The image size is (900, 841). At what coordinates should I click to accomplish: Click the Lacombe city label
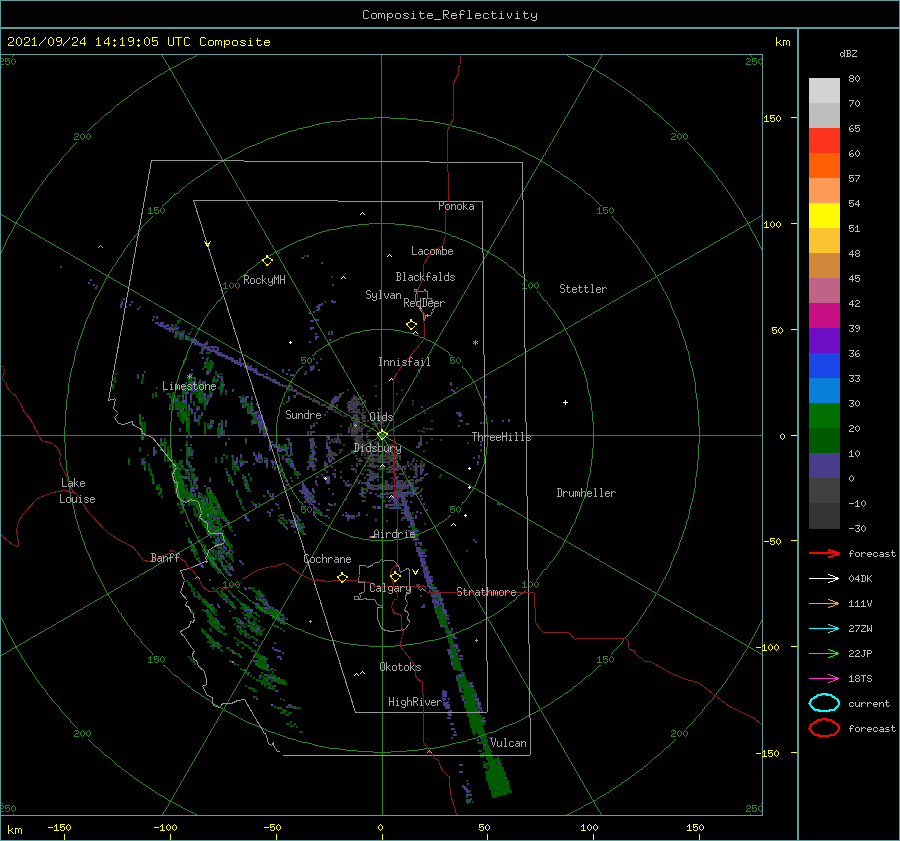pos(432,251)
